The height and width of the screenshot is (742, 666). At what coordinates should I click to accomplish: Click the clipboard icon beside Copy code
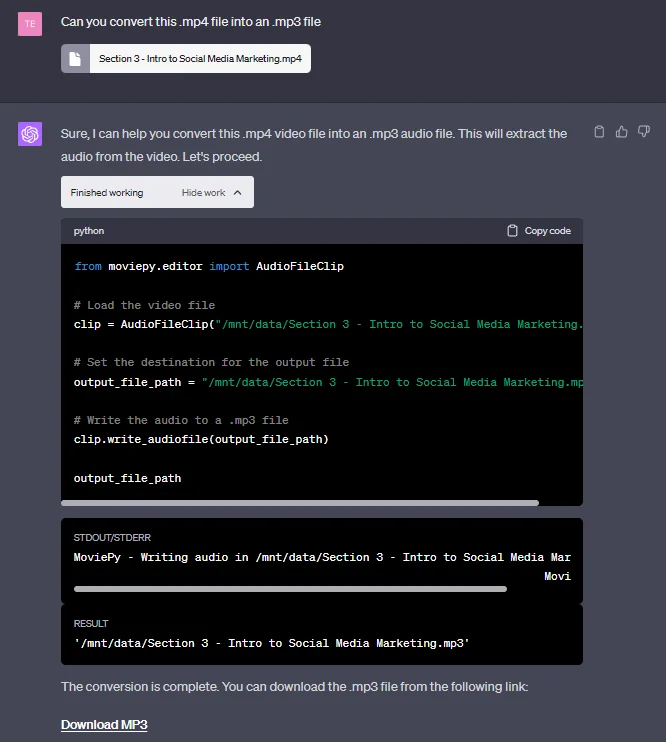(x=512, y=231)
